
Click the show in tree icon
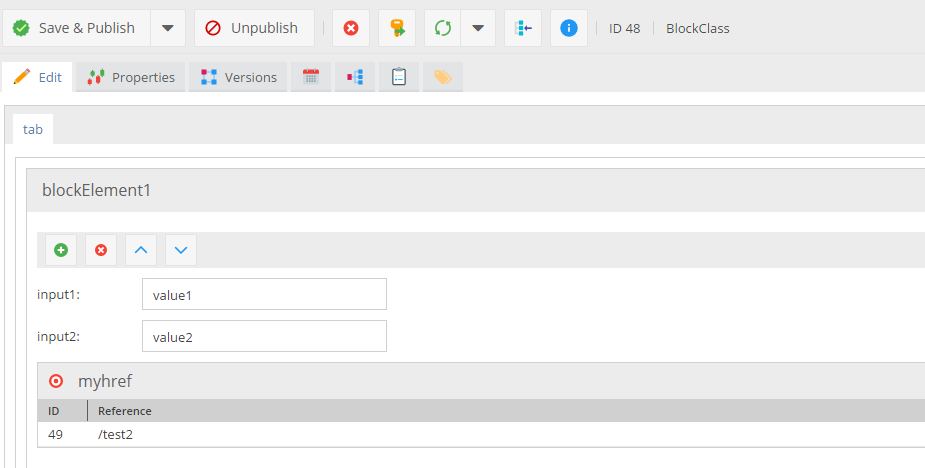[522, 28]
